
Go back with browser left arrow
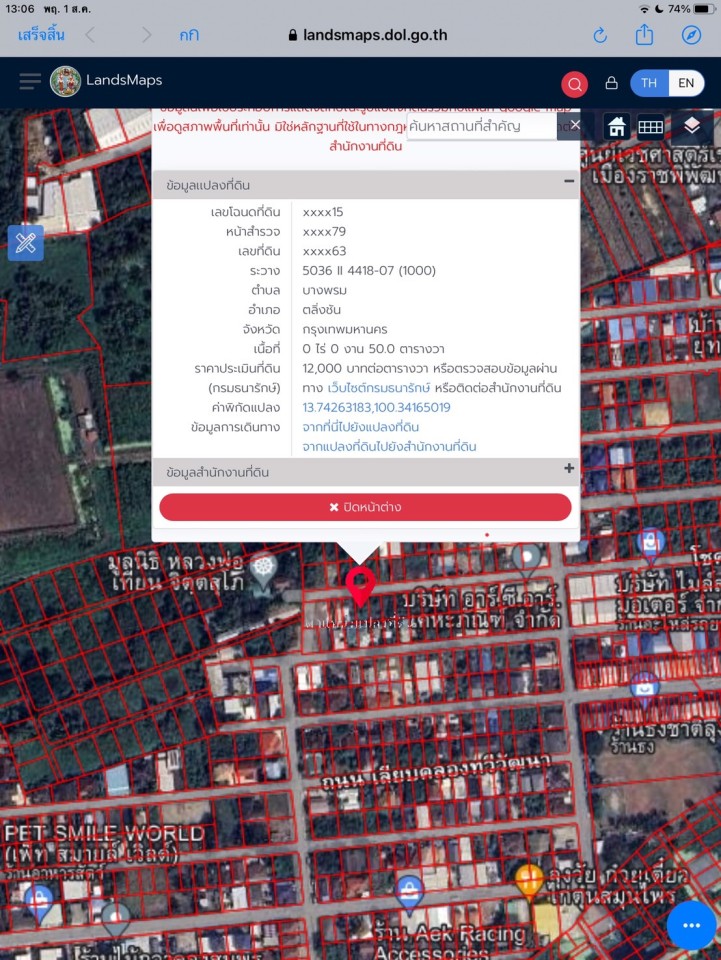point(90,35)
